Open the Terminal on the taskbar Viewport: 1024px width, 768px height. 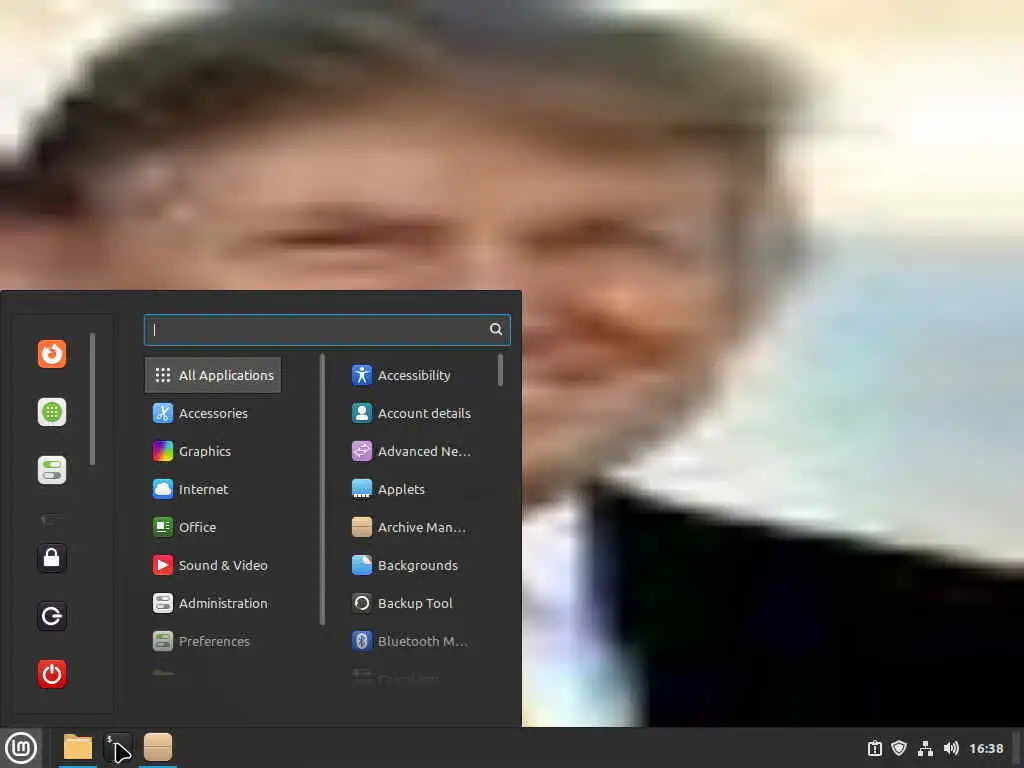point(118,748)
